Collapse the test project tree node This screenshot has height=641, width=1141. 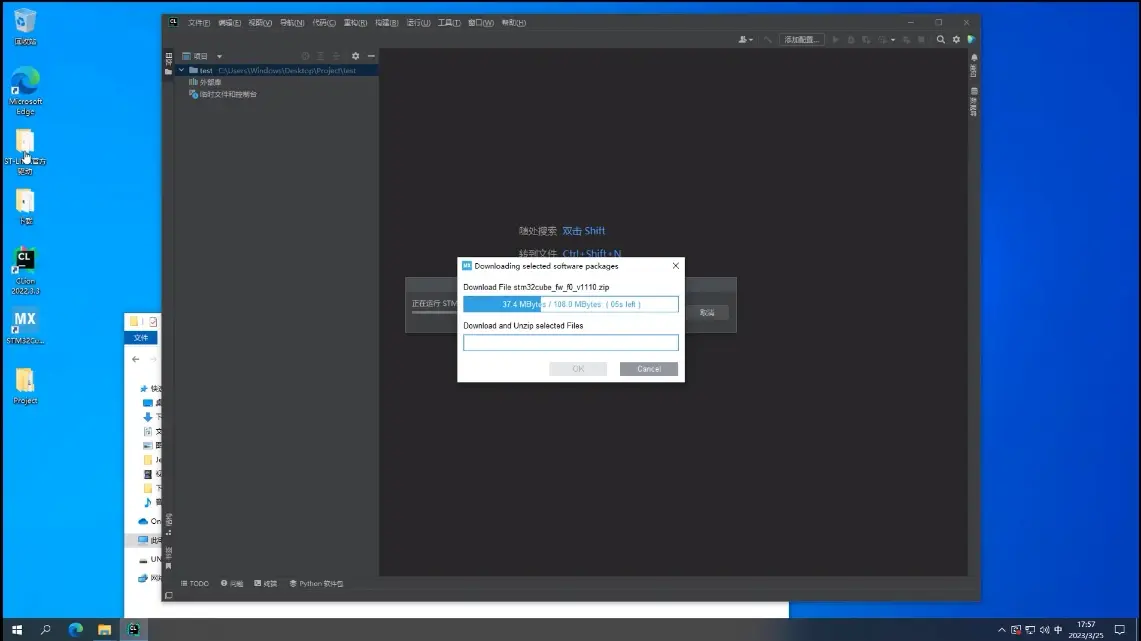(x=181, y=71)
